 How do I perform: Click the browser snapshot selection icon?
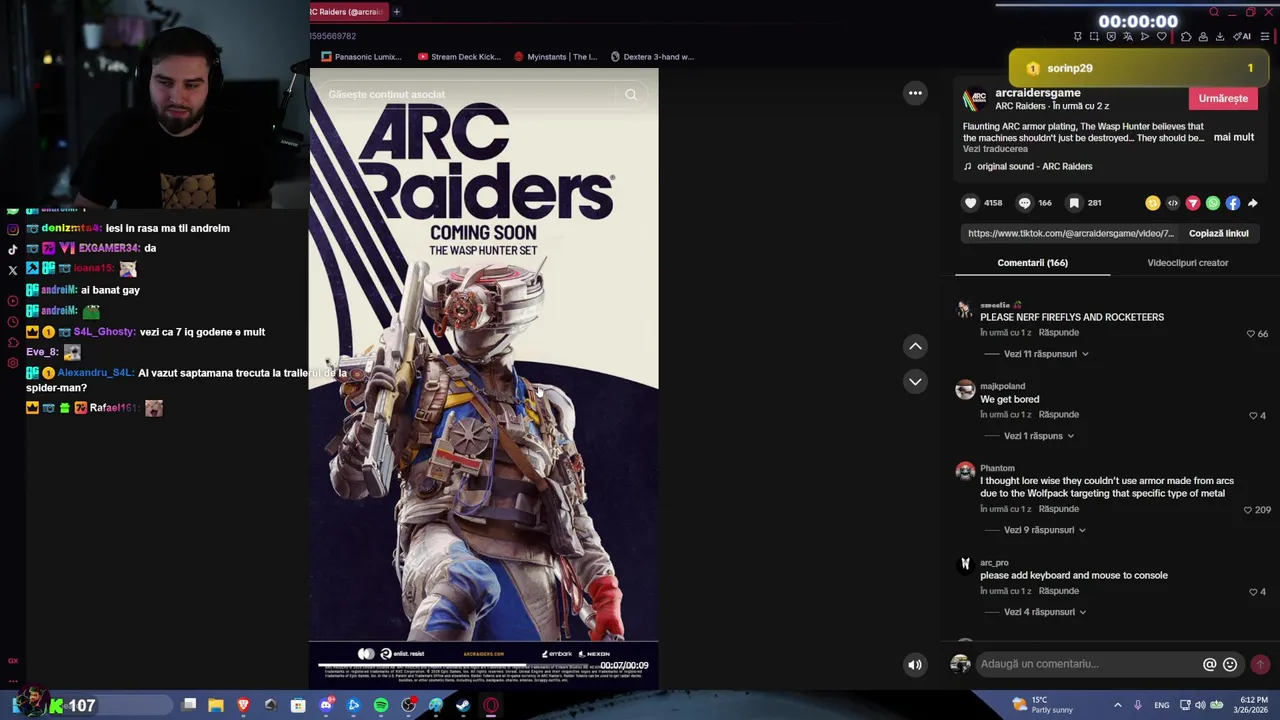[x=1094, y=37]
